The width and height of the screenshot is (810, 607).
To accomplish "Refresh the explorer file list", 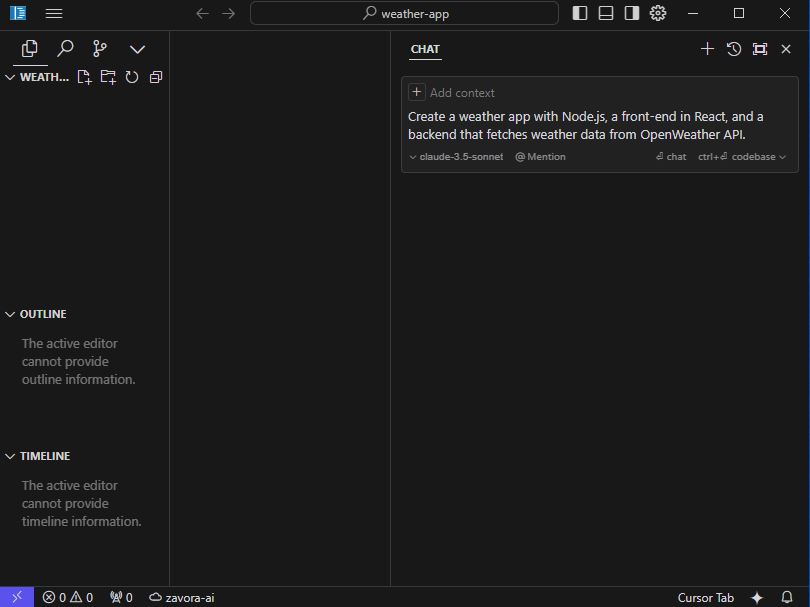I will pos(132,77).
